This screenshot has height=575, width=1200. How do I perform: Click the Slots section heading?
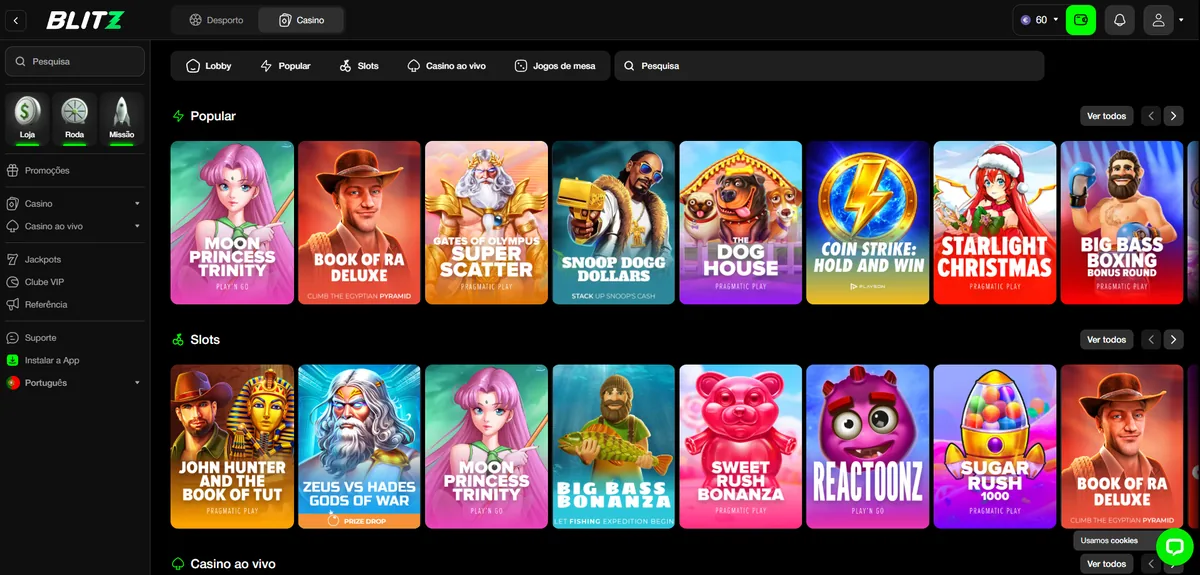pyautogui.click(x=205, y=340)
